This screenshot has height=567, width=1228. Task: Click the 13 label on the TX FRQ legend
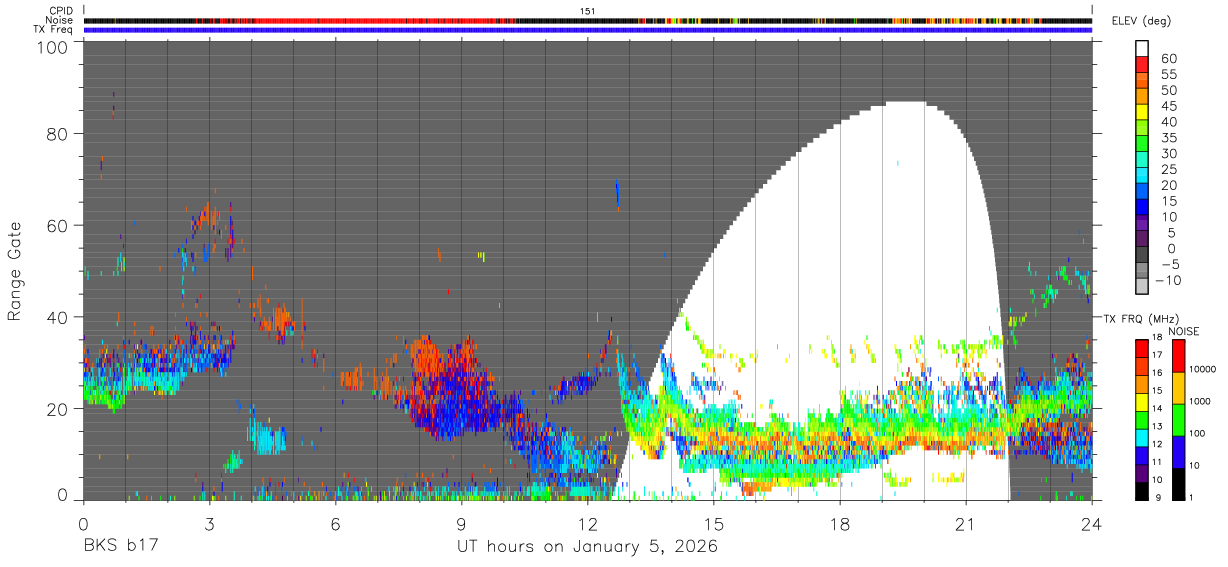(x=1157, y=427)
